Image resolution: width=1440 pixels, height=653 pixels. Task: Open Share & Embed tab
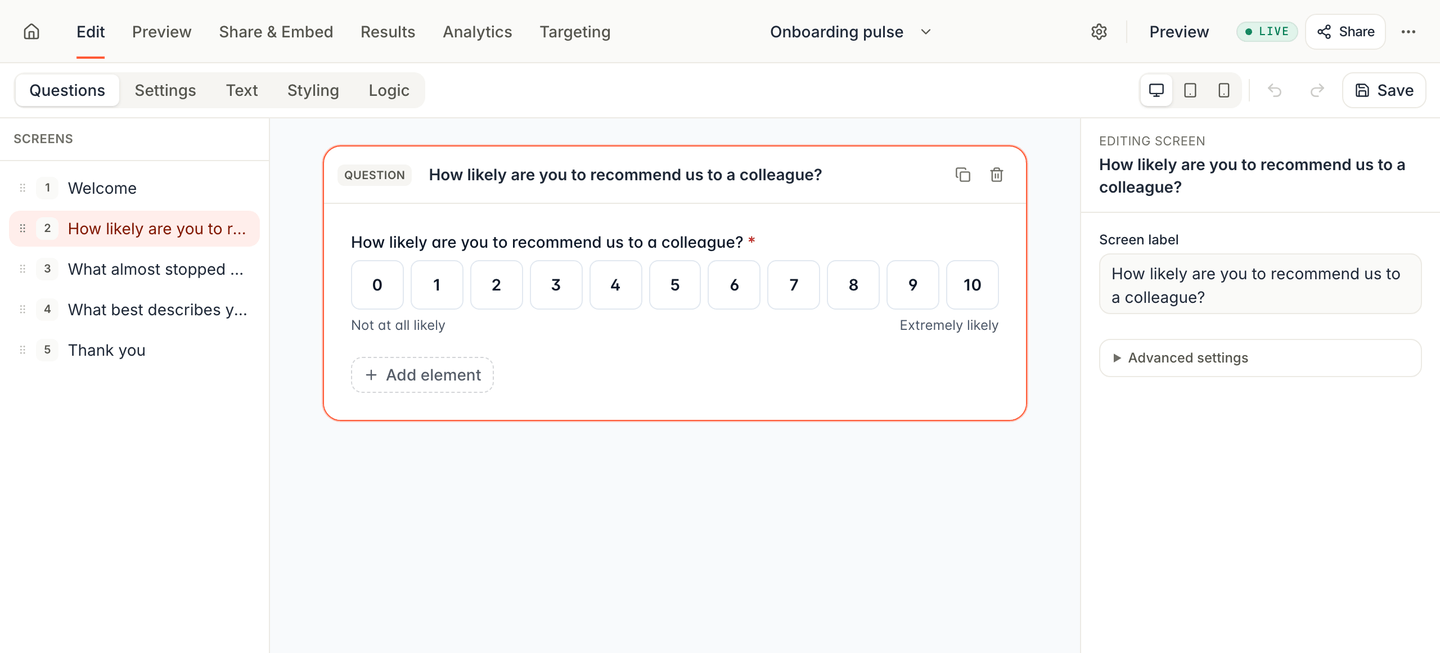(276, 32)
